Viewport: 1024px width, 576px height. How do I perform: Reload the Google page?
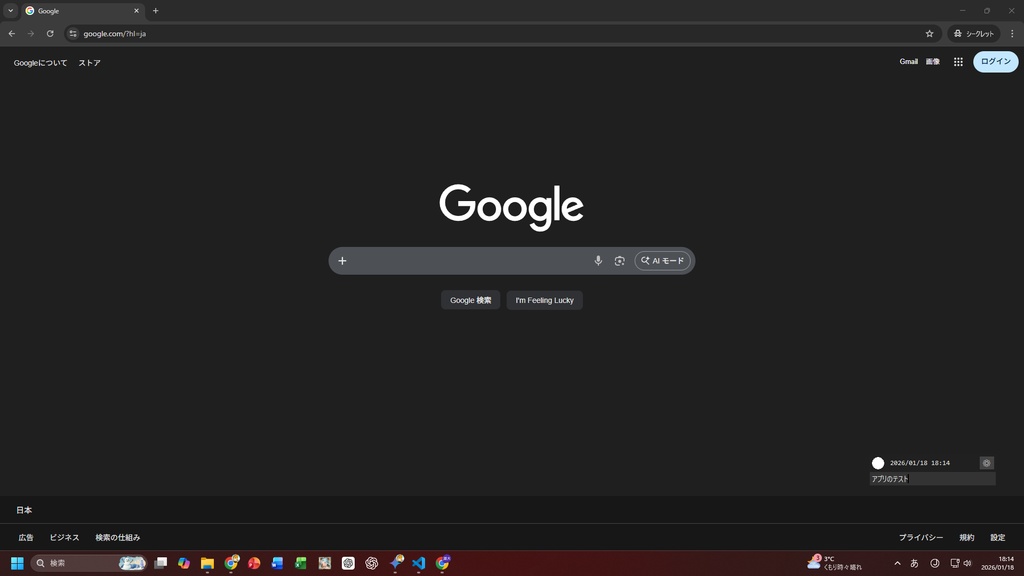[x=50, y=33]
